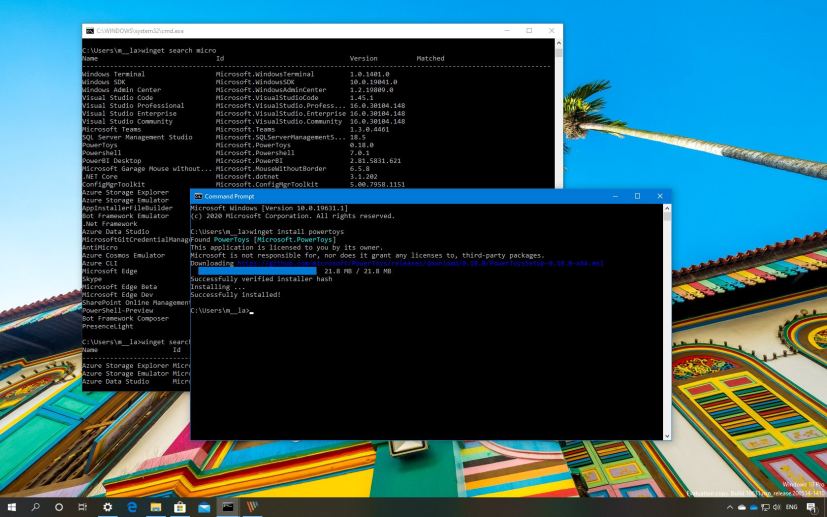Open Microsoft Store from the taskbar
The height and width of the screenshot is (517, 827).
180,508
